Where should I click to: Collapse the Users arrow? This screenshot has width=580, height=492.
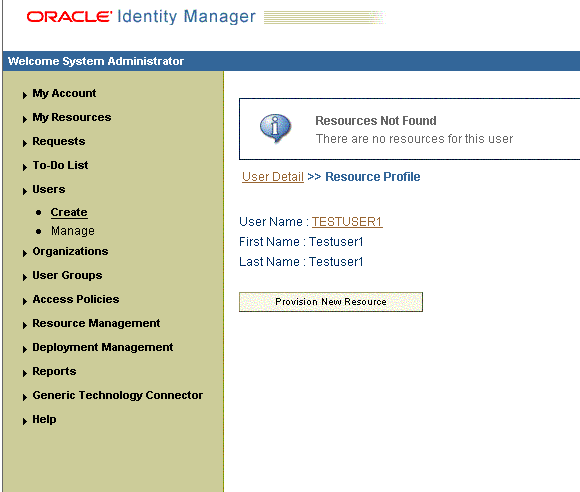click(24, 191)
